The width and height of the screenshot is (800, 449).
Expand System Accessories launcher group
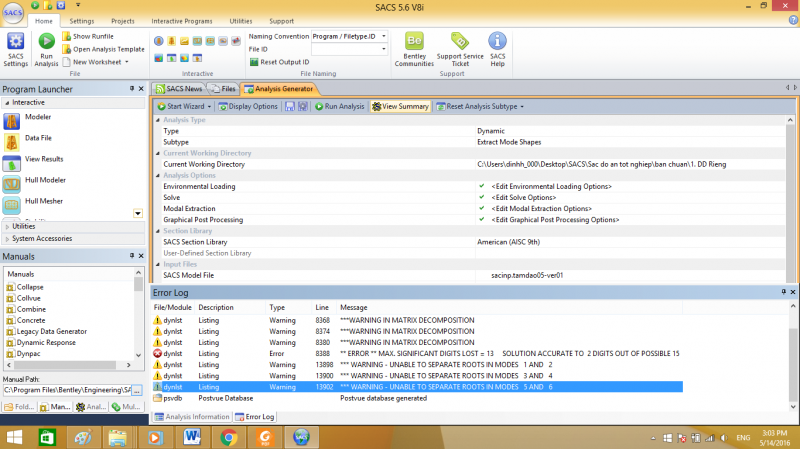[x=72, y=238]
